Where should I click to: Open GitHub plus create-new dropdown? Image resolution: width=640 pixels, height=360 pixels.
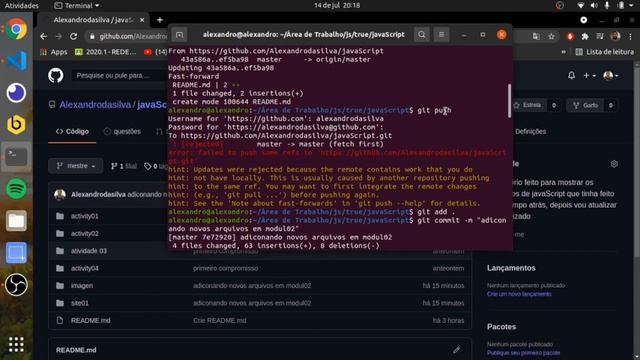tap(589, 76)
